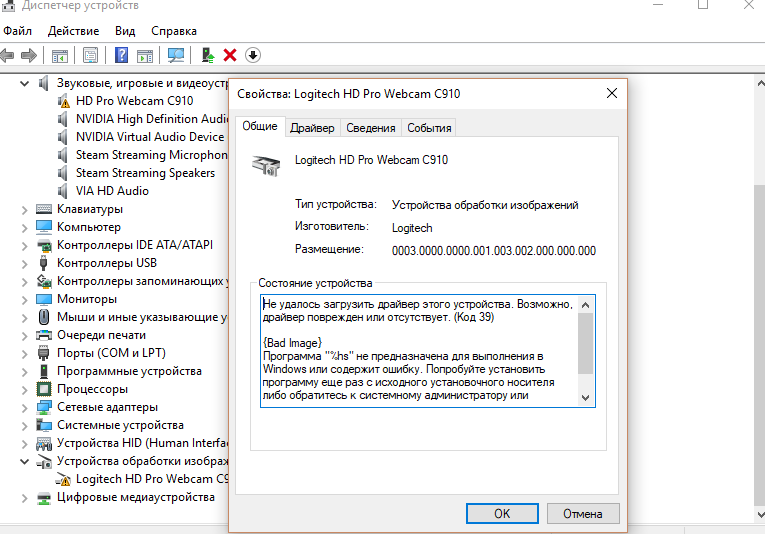
Task: Select Steam Streaming Microphone device
Action: point(152,155)
